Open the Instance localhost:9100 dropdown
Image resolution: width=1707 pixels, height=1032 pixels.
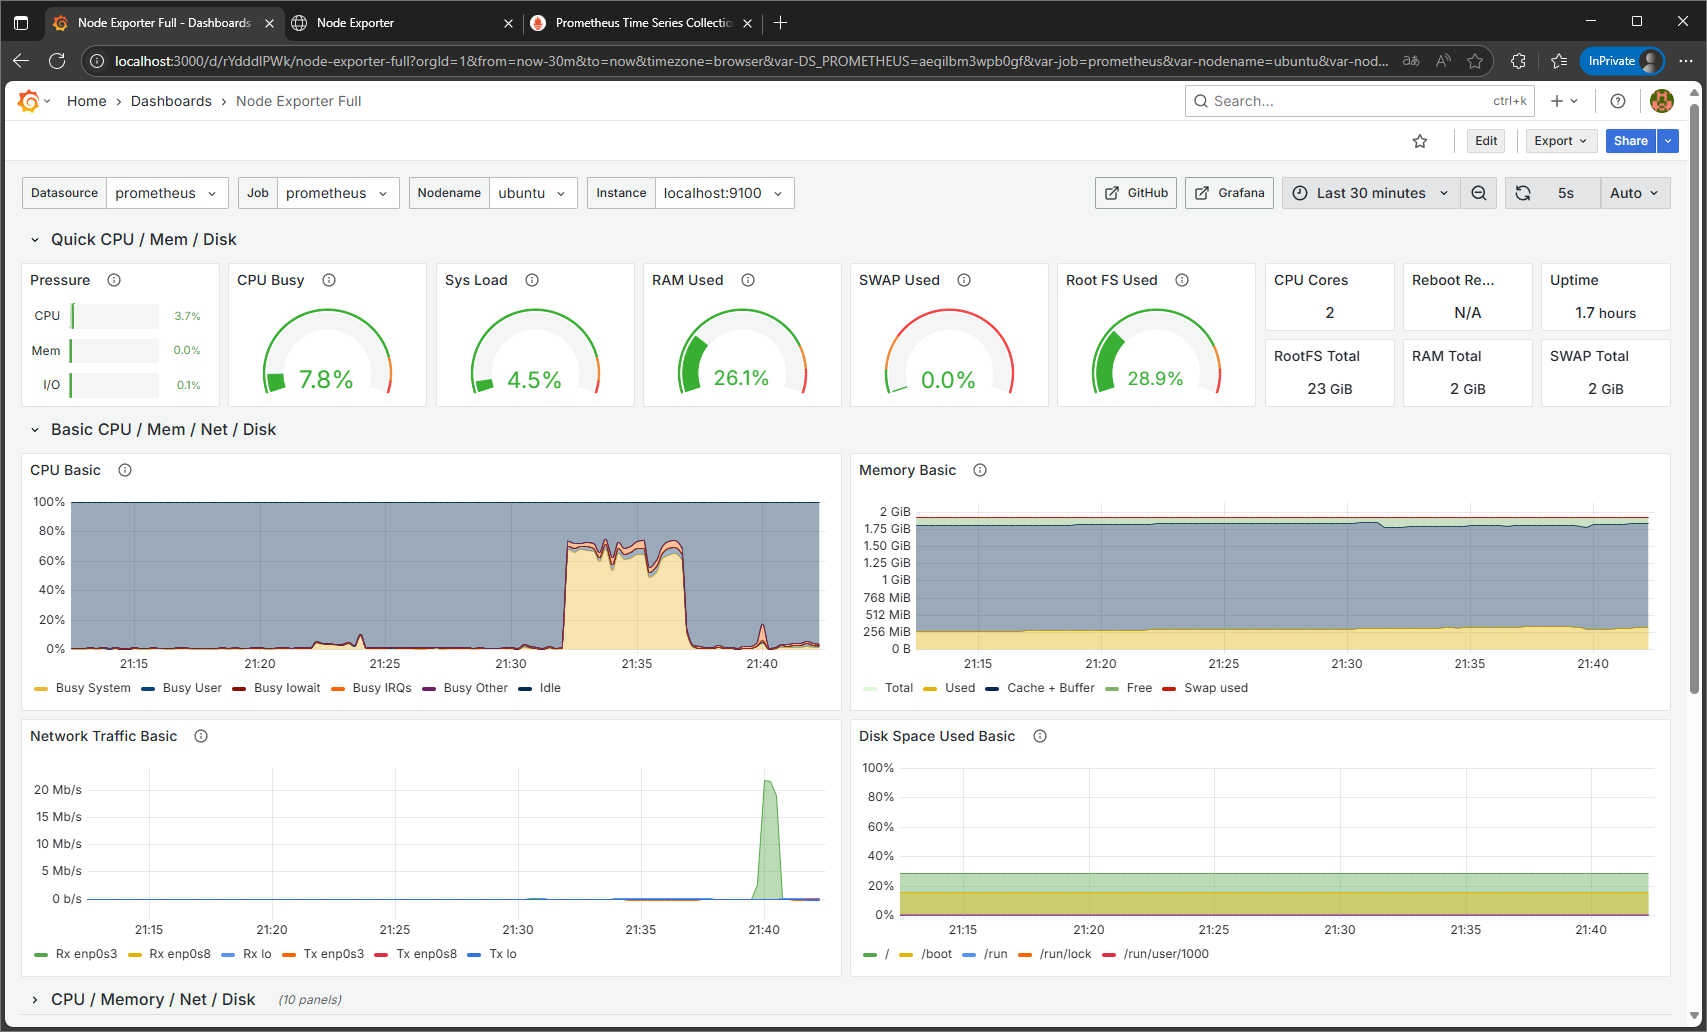pyautogui.click(x=724, y=193)
